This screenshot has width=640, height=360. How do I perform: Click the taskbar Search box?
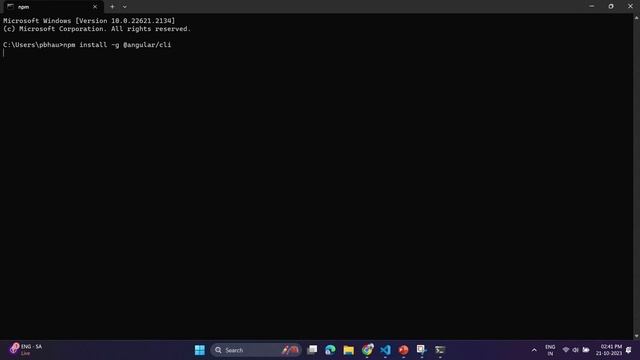256,350
